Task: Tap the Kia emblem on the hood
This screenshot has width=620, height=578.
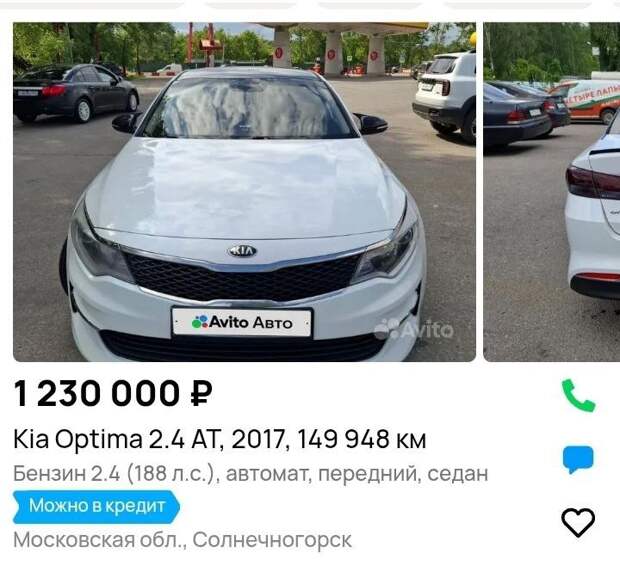Action: tap(242, 251)
